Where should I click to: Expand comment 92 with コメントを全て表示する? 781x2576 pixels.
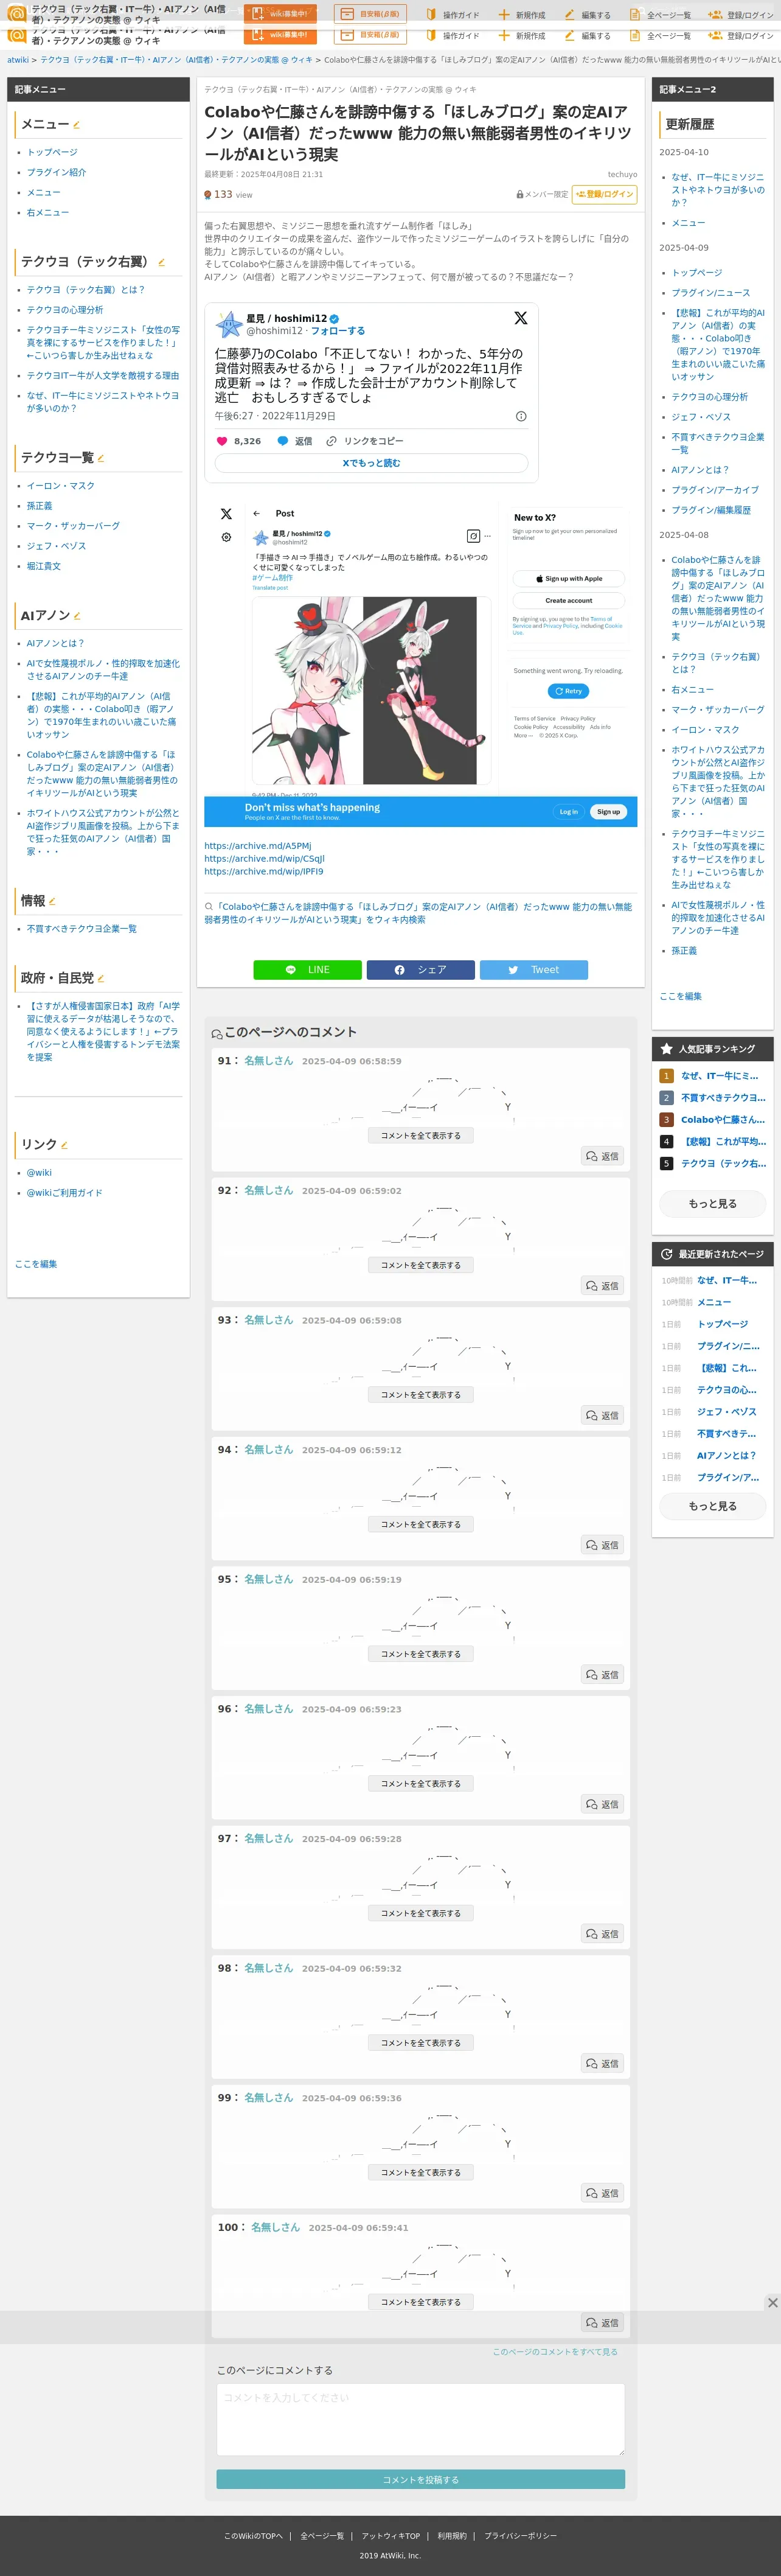421,1266
